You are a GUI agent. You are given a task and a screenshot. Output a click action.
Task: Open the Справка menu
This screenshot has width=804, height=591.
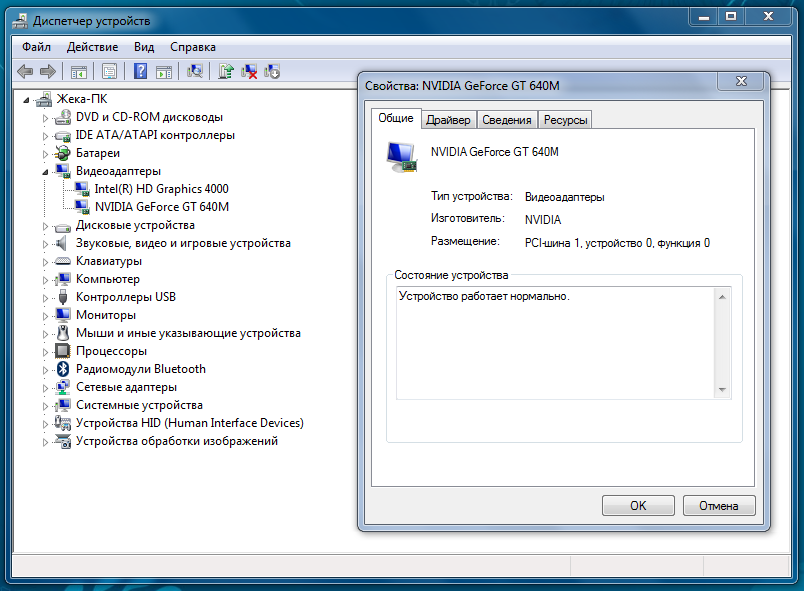pos(193,47)
